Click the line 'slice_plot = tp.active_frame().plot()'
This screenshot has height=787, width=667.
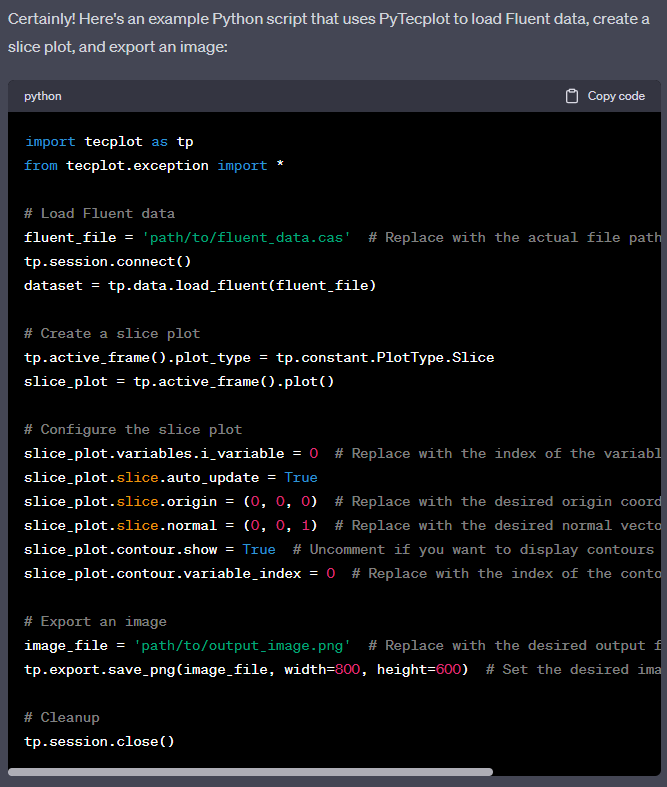[179, 381]
